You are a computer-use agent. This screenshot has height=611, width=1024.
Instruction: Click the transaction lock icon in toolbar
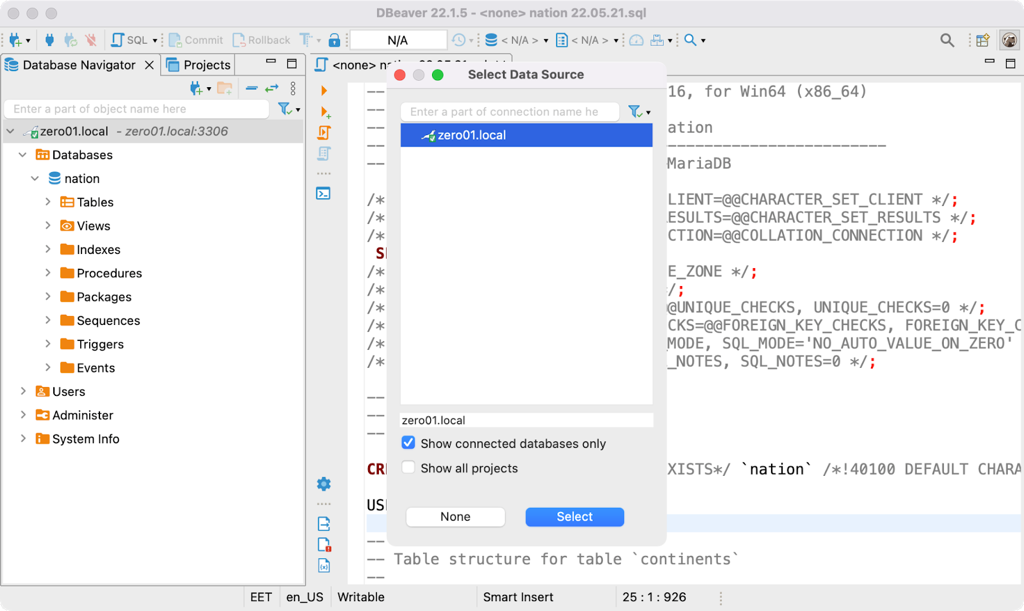coord(334,40)
